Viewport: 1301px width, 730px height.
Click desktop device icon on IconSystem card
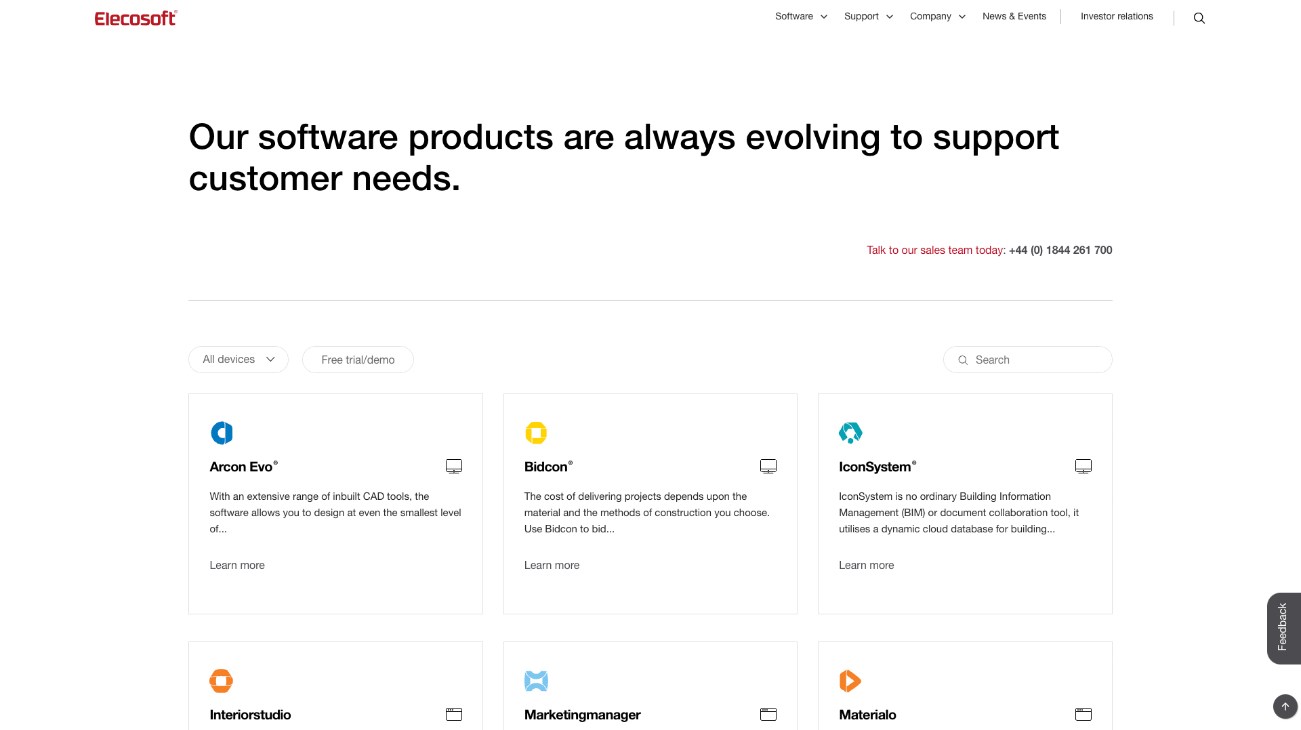tap(1083, 467)
